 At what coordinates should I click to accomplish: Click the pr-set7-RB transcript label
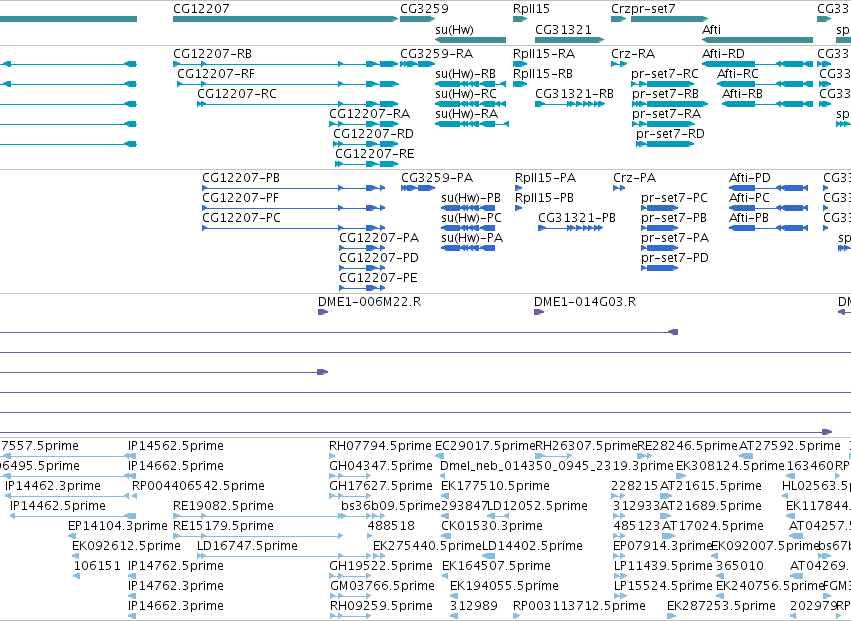point(666,94)
